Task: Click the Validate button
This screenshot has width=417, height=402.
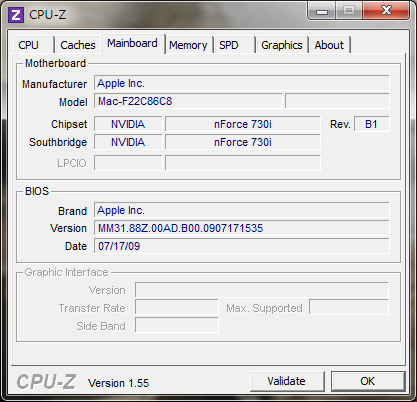Action: tap(287, 381)
